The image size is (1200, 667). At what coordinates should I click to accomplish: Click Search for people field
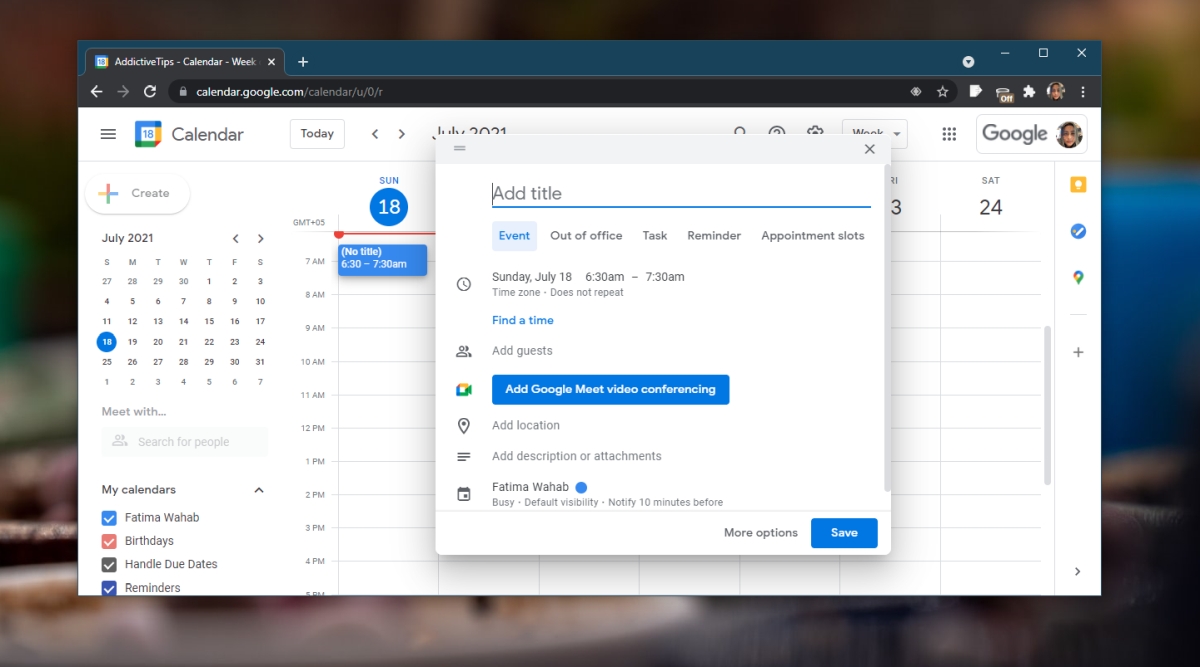pos(184,442)
